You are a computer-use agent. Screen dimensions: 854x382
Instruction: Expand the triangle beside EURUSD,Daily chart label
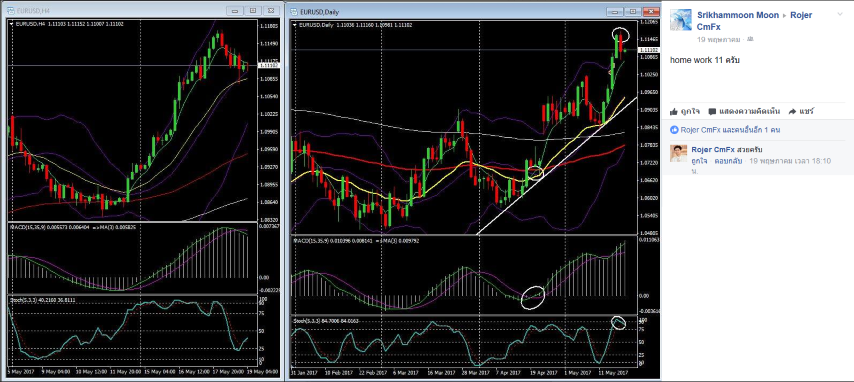coord(296,25)
